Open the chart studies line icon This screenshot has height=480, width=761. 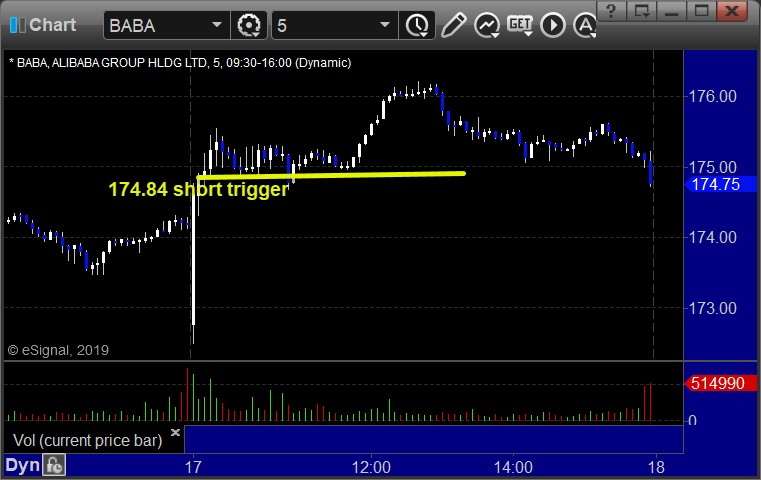(487, 25)
